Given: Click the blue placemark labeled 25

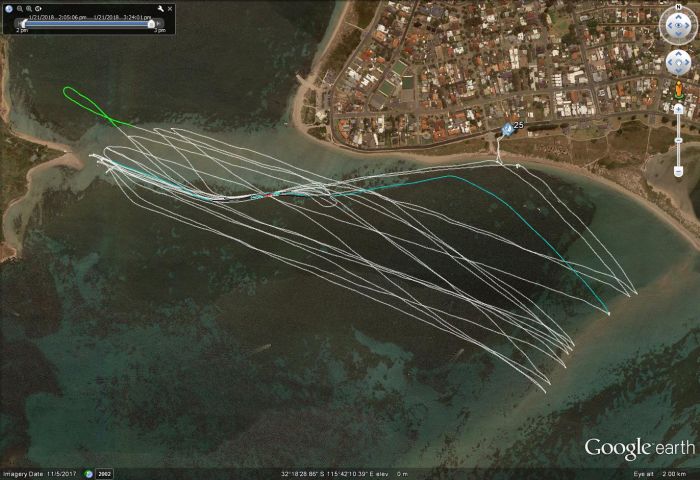Looking at the screenshot, I should click(x=507, y=129).
